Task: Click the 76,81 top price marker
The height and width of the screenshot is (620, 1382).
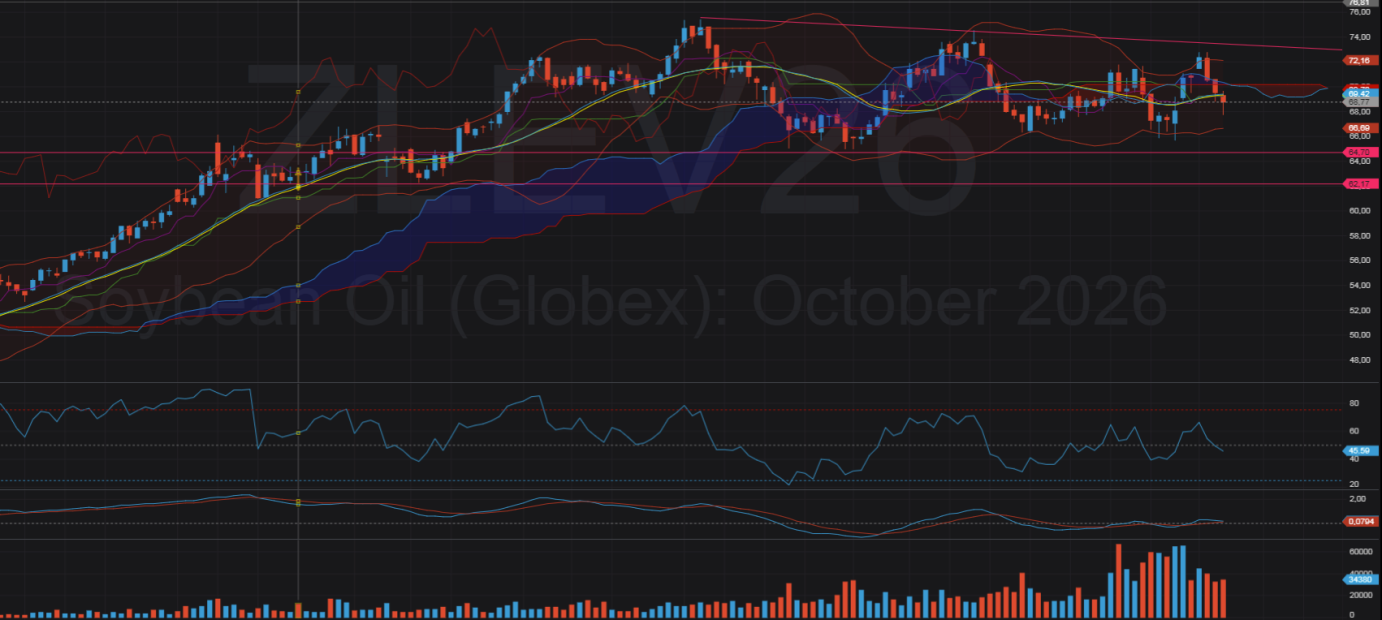Action: 1358,3
